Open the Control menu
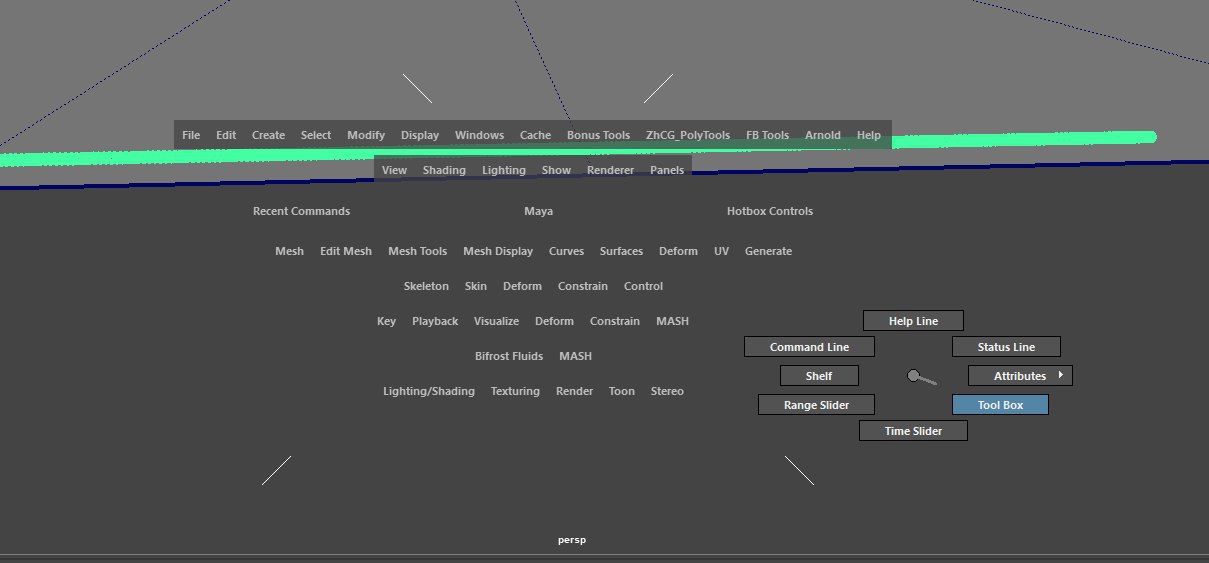Viewport: 1209px width, 563px height. (643, 286)
